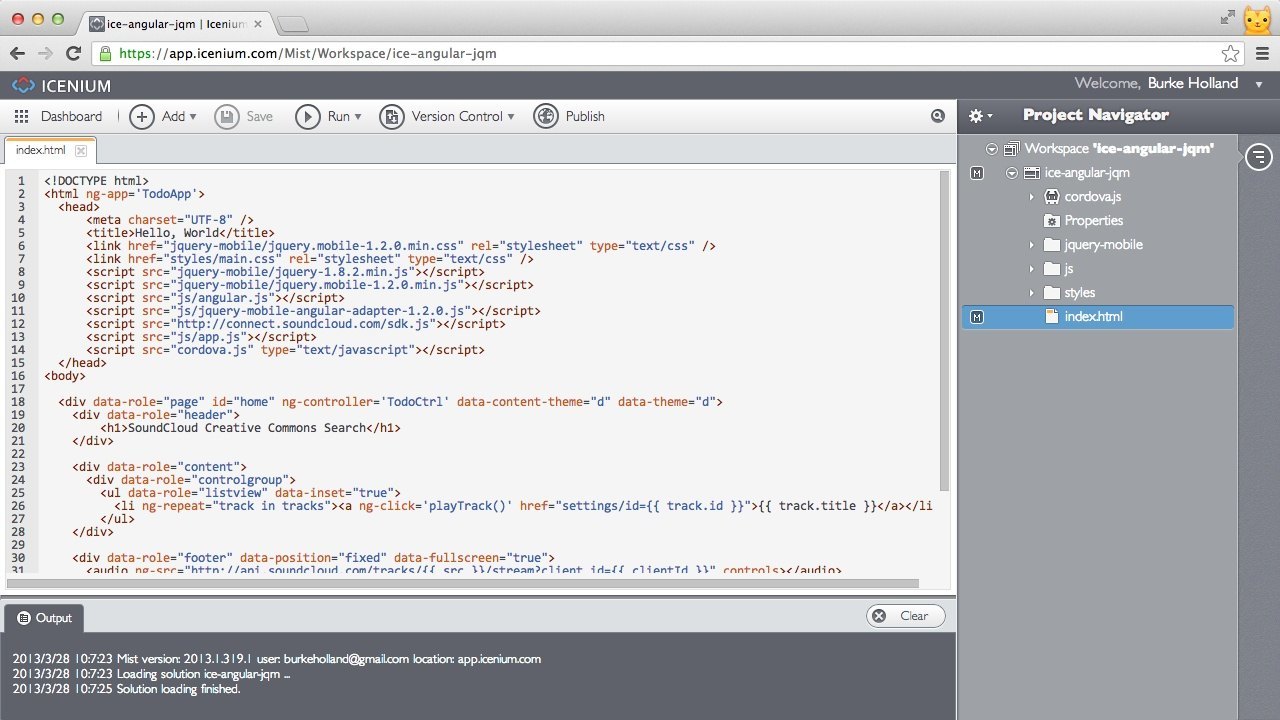Collapse the Workspace tree node
Viewport: 1280px width, 720px height.
click(991, 149)
